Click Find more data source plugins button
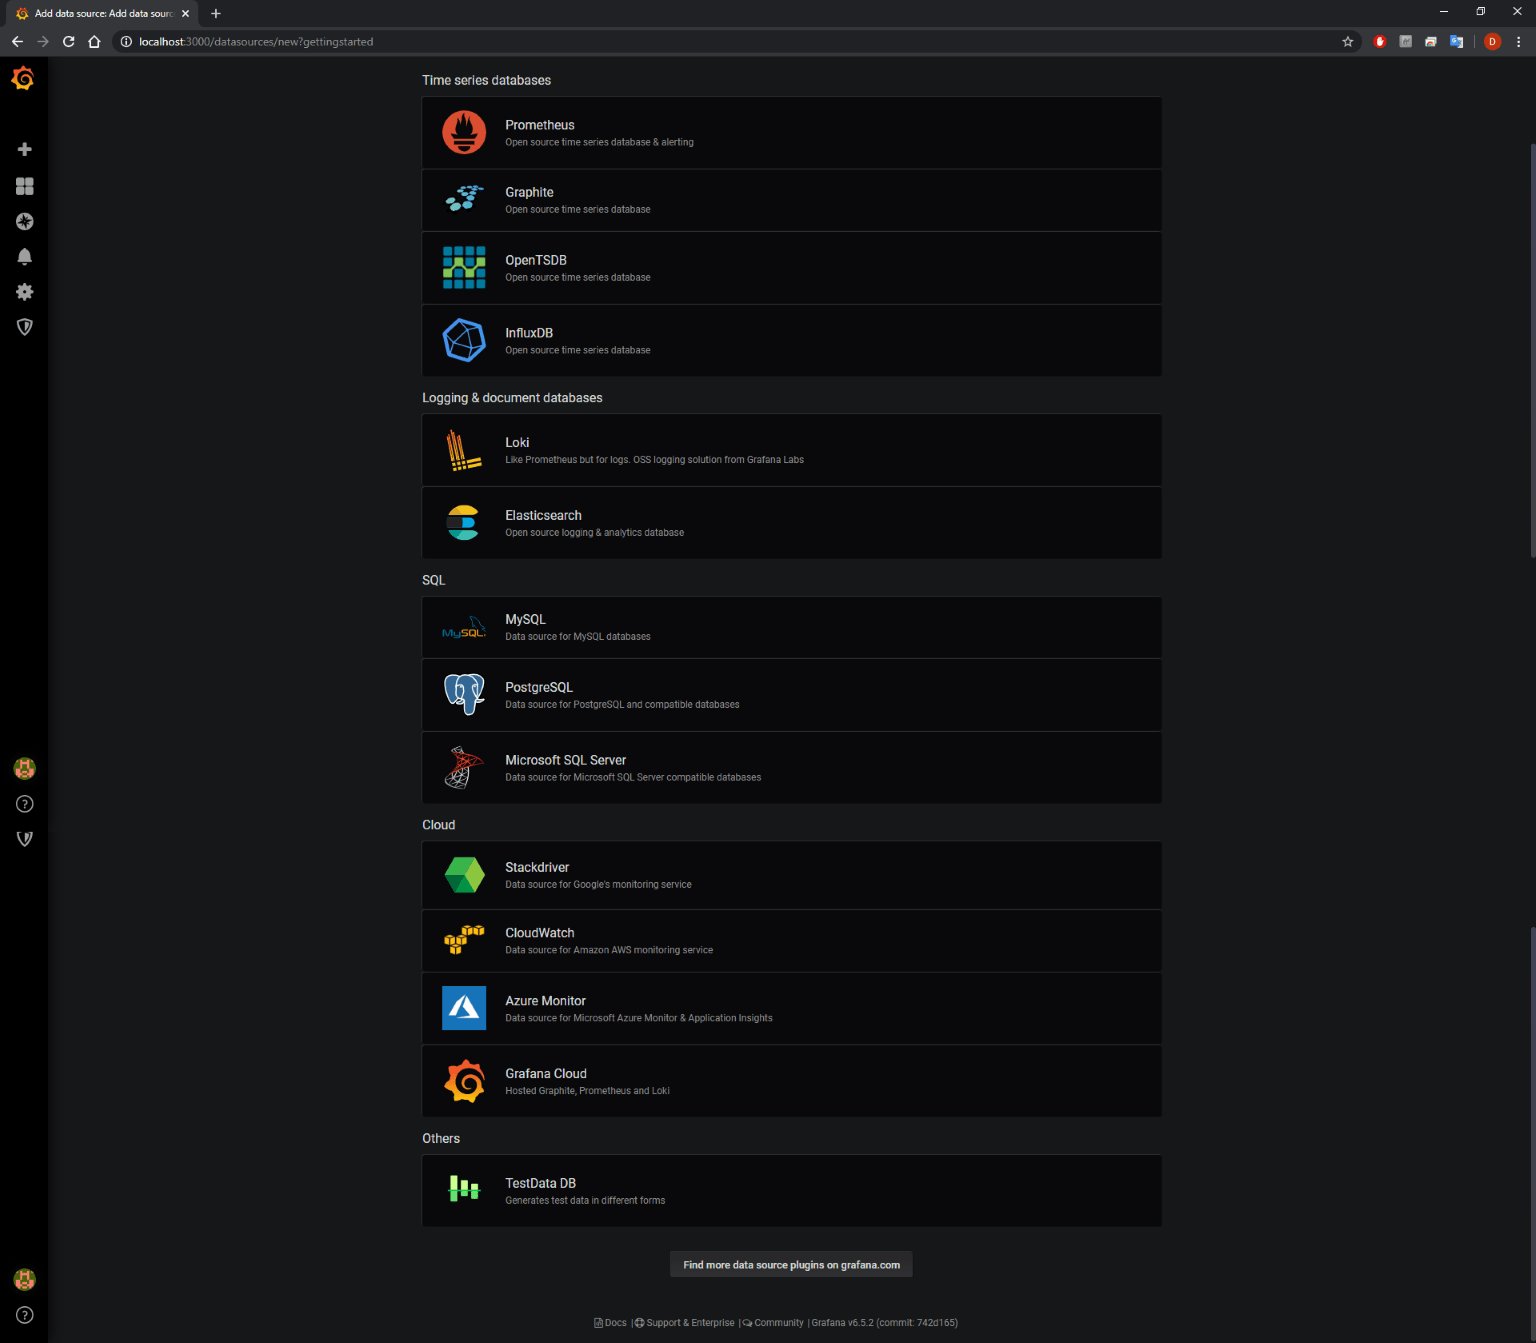 pos(791,1264)
